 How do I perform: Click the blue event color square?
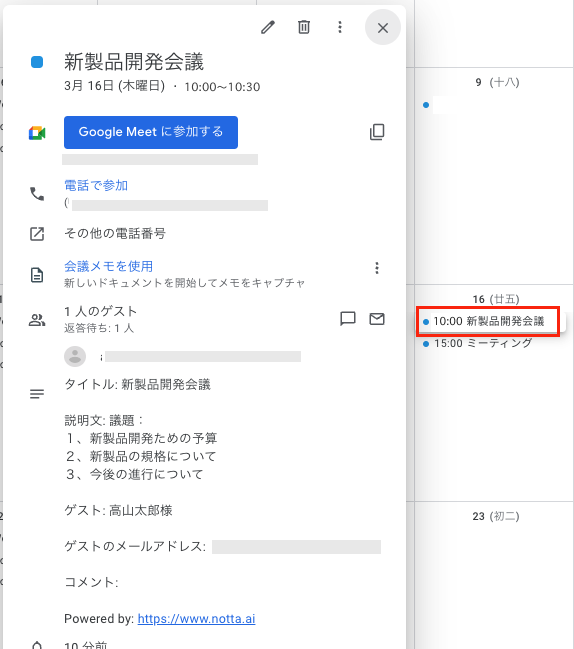(x=37, y=62)
